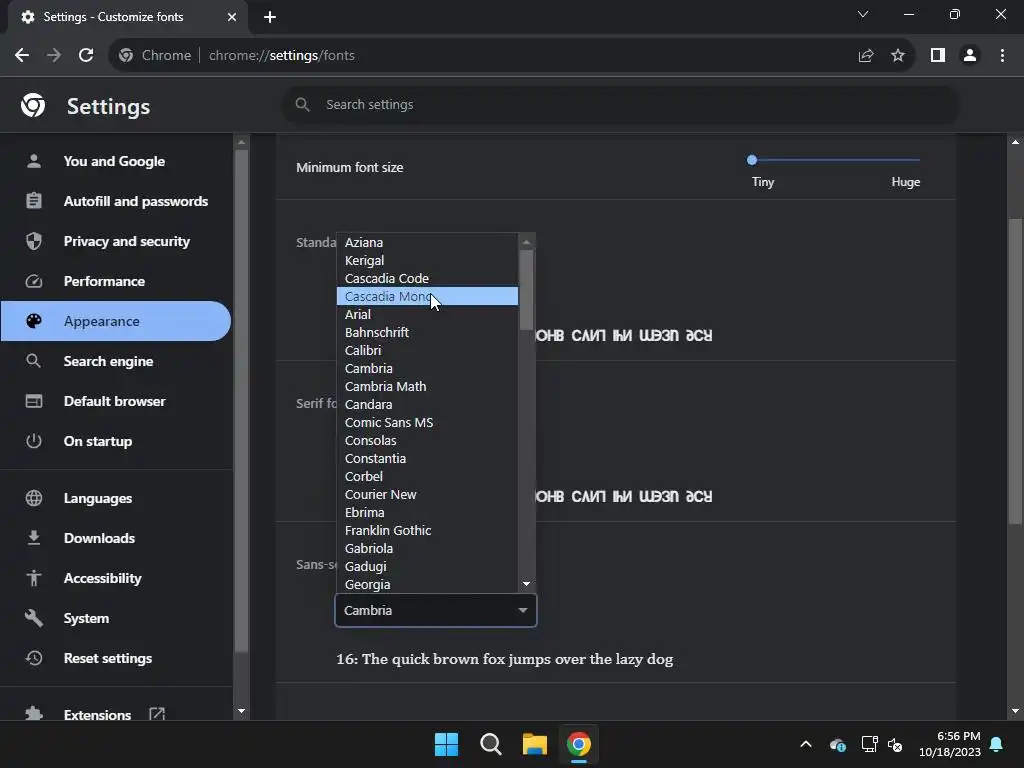This screenshot has height=768, width=1024.
Task: Select Arial in font list
Action: click(427, 314)
